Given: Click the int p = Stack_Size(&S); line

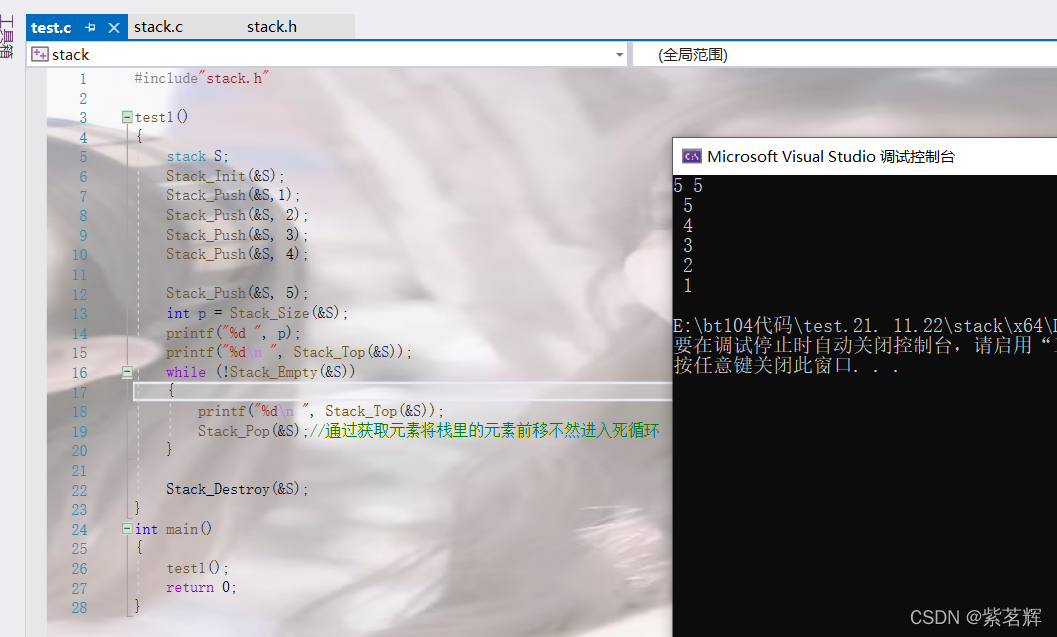Looking at the screenshot, I should pos(258,313).
